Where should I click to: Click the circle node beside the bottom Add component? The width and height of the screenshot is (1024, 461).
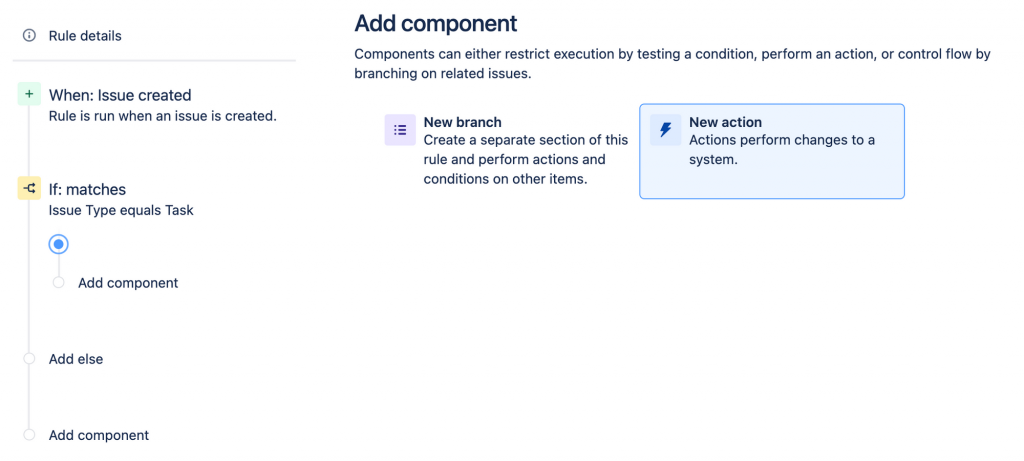pyautogui.click(x=29, y=435)
